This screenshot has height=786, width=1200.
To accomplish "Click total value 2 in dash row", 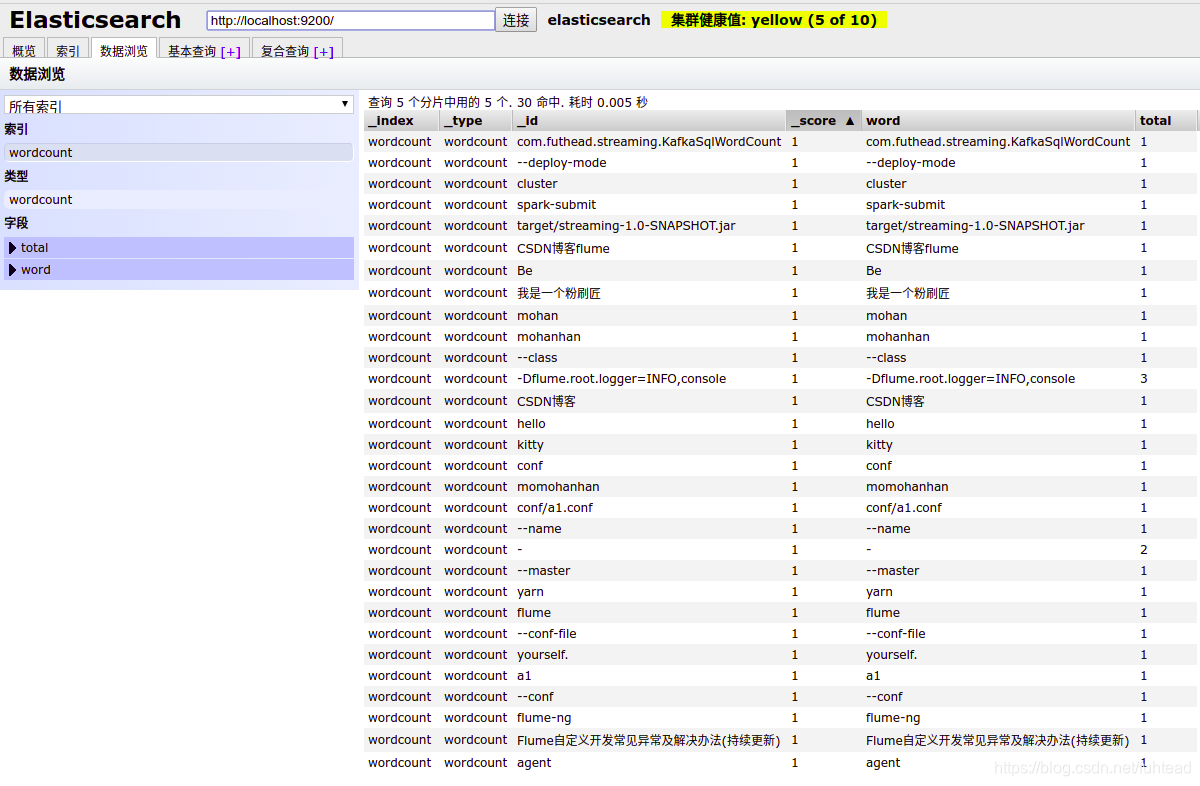I will tap(1144, 550).
